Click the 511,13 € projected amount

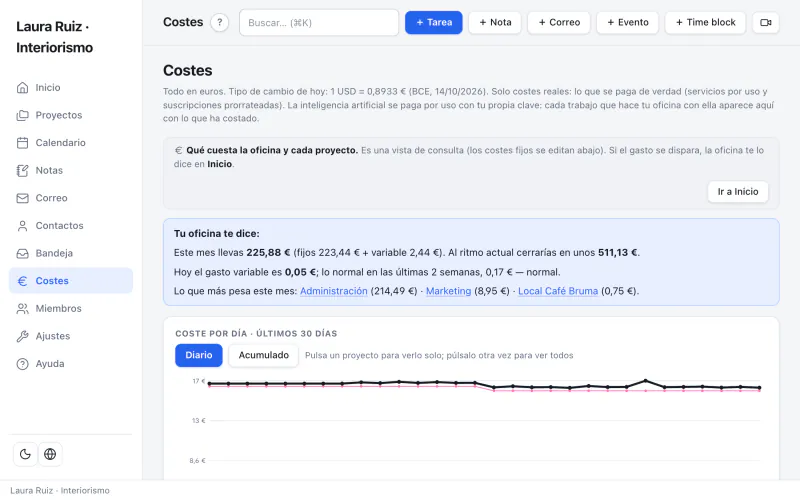coord(617,253)
